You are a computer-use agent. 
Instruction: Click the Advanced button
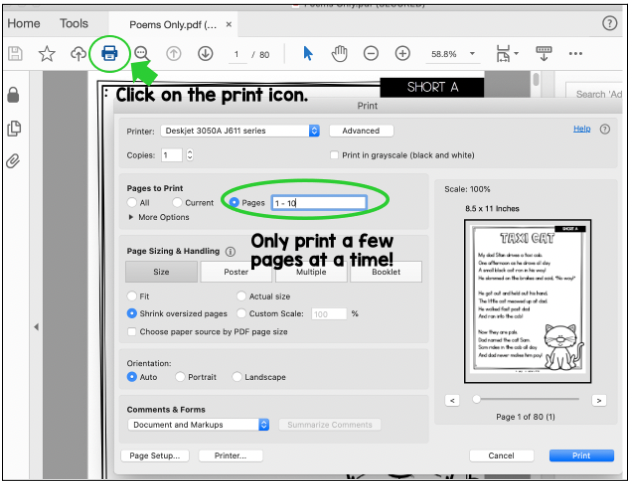(361, 131)
